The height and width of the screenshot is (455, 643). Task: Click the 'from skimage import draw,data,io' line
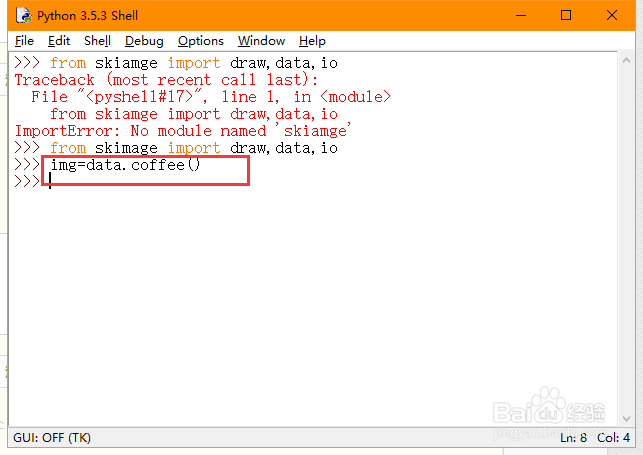click(x=194, y=148)
